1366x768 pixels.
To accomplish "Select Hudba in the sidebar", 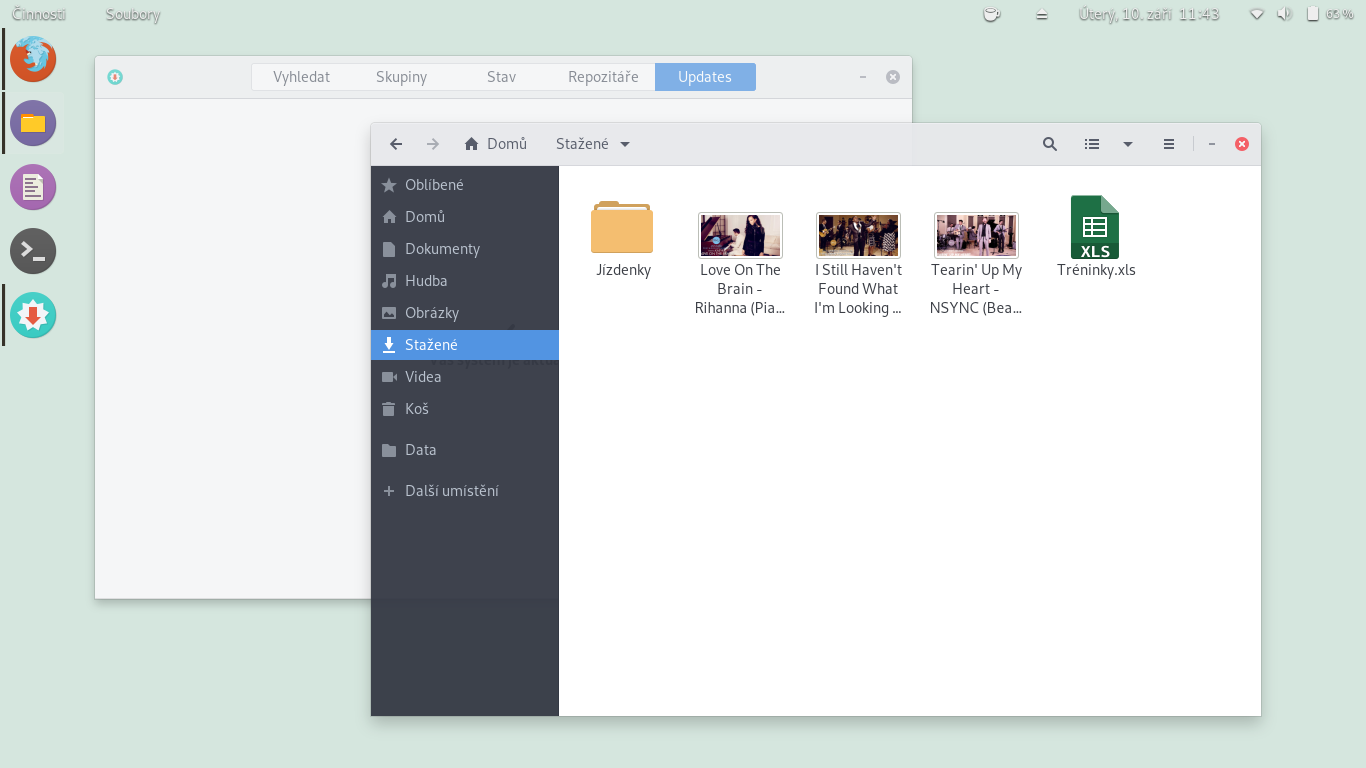I will coord(427,281).
